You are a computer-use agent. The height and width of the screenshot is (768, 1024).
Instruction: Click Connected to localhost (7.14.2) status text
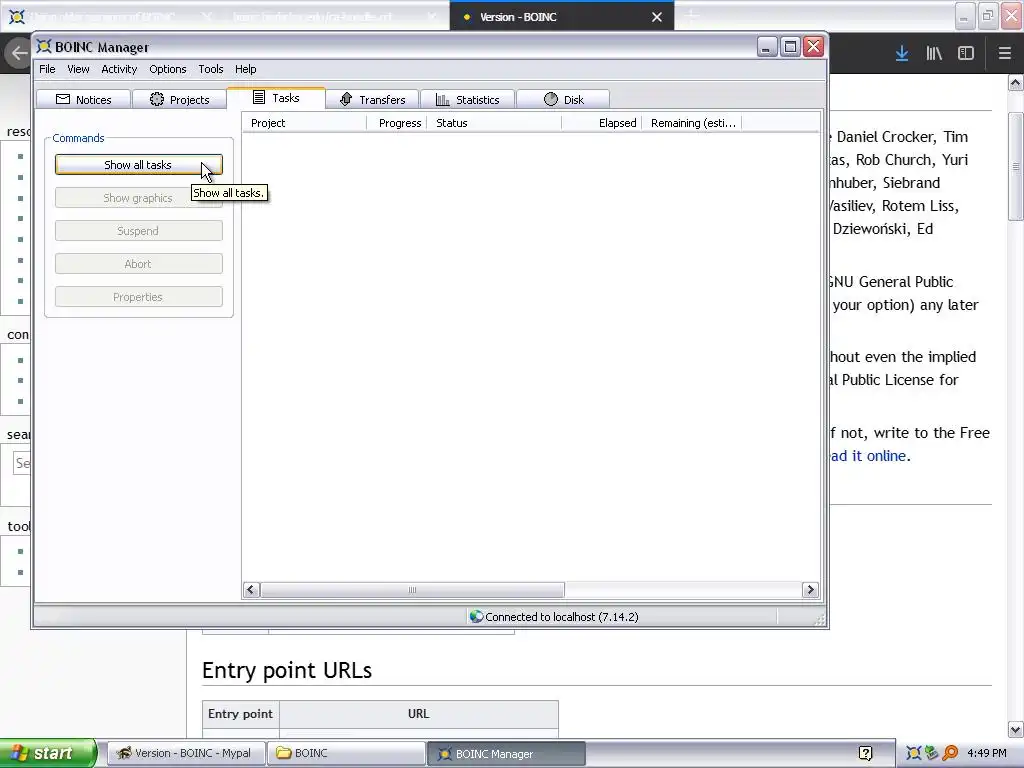(562, 616)
